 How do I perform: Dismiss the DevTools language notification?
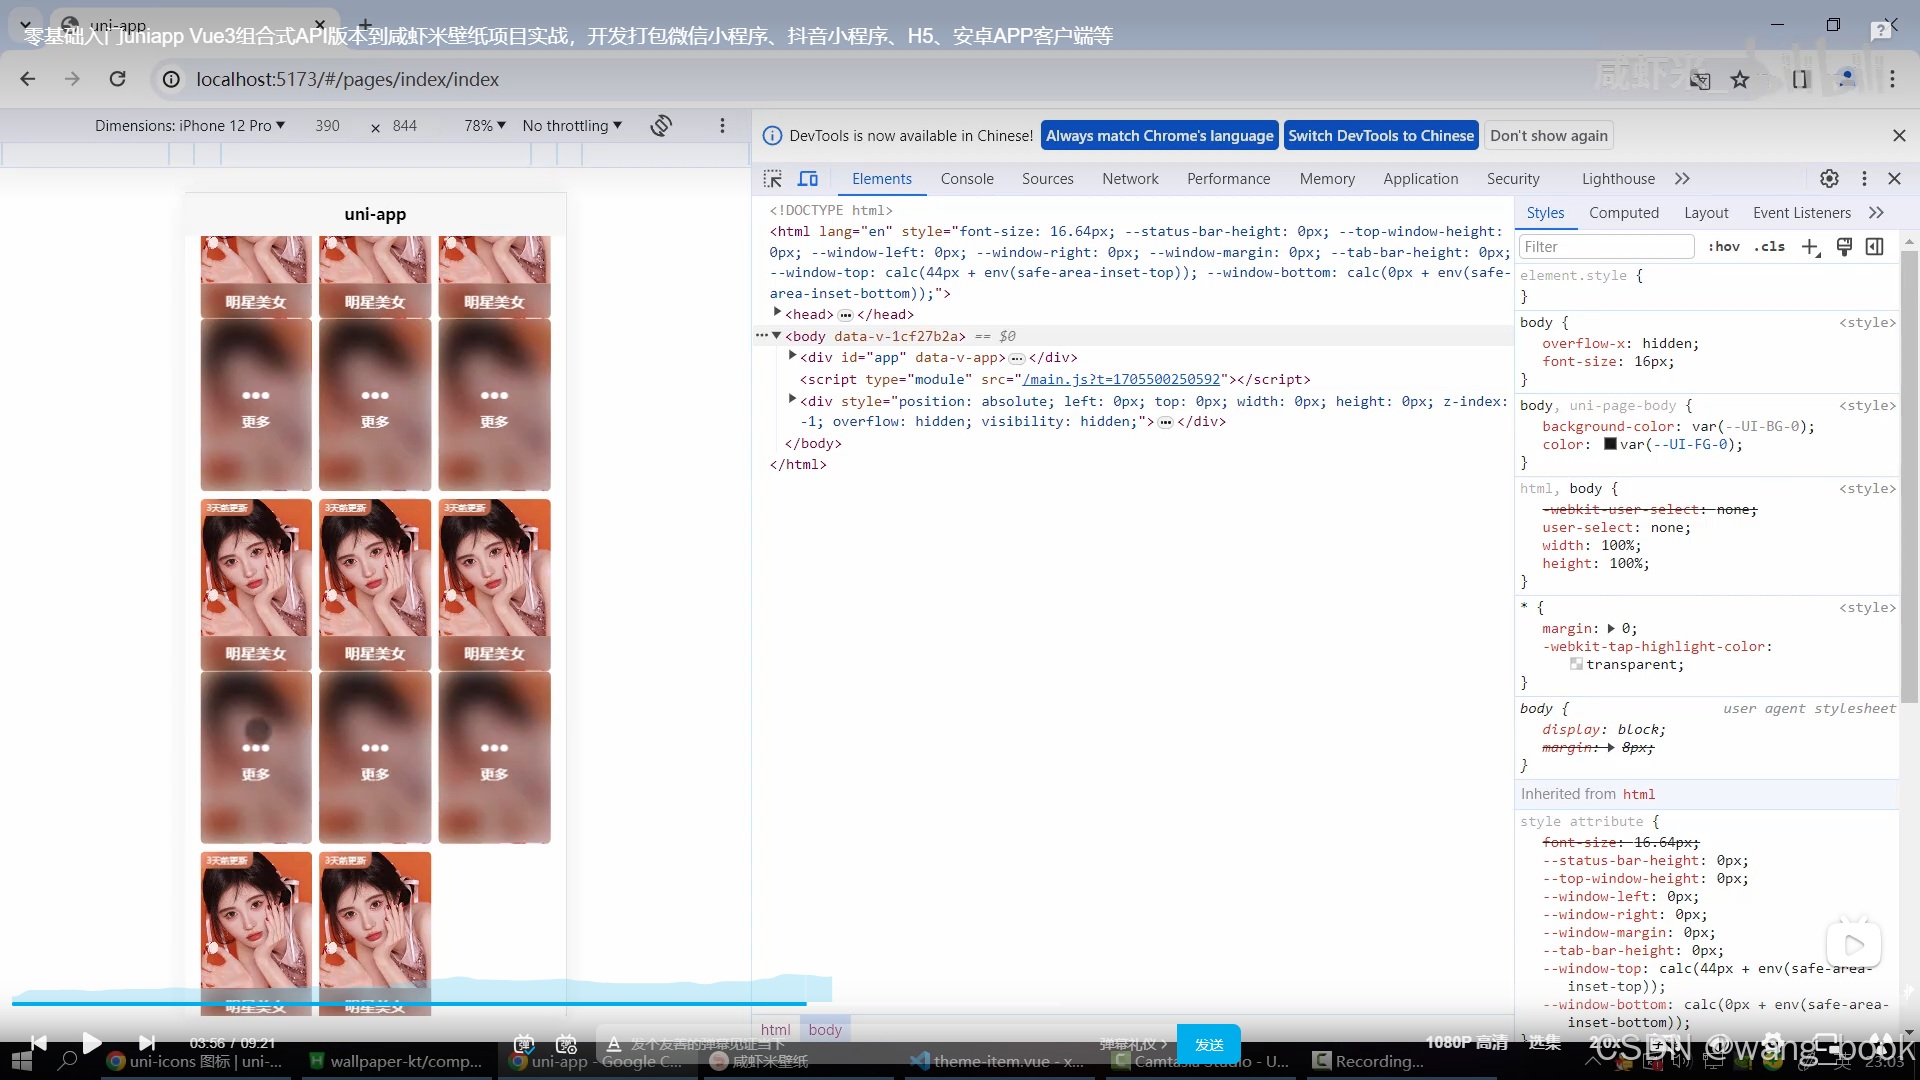[x=1899, y=135]
